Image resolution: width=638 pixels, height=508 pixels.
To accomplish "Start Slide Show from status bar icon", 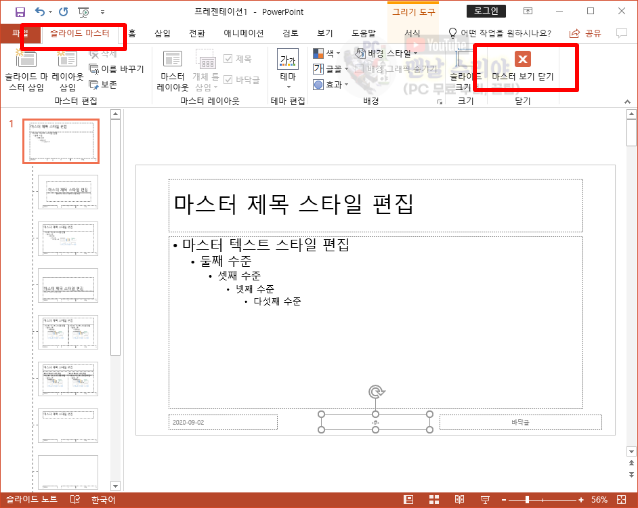I will 485,499.
